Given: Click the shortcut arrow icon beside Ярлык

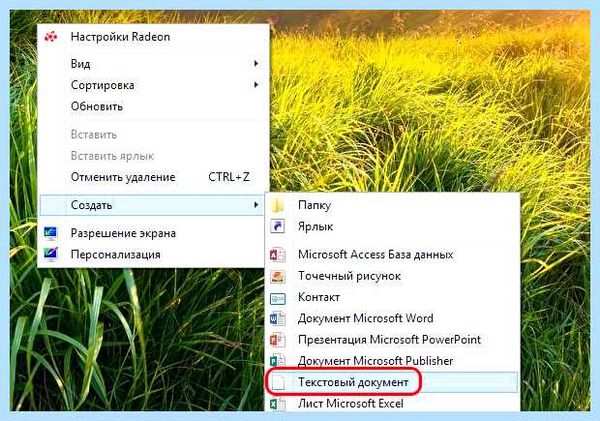Looking at the screenshot, I should coord(277,226).
